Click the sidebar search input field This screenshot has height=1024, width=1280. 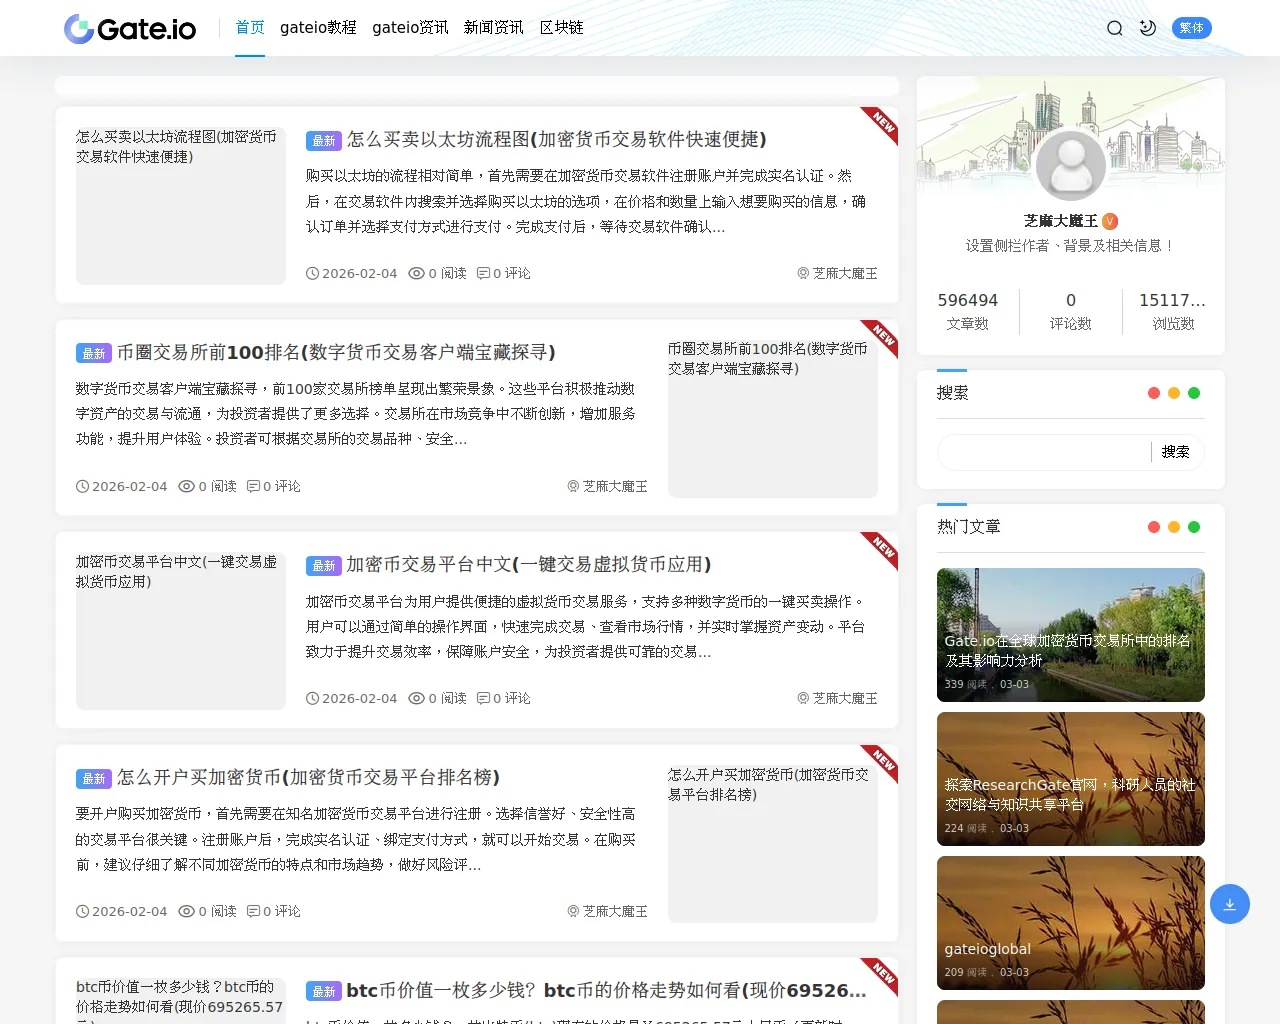[x=1043, y=452]
